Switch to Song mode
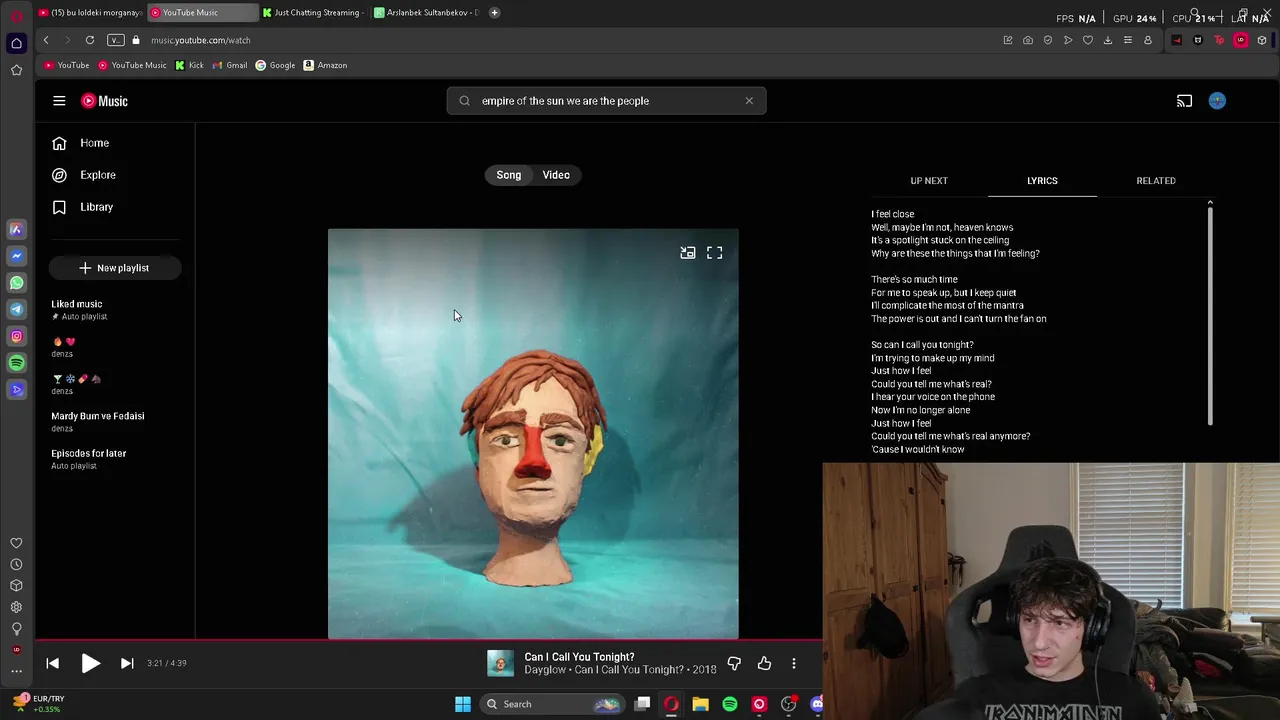Screen dimensions: 1280x720 click(x=508, y=175)
